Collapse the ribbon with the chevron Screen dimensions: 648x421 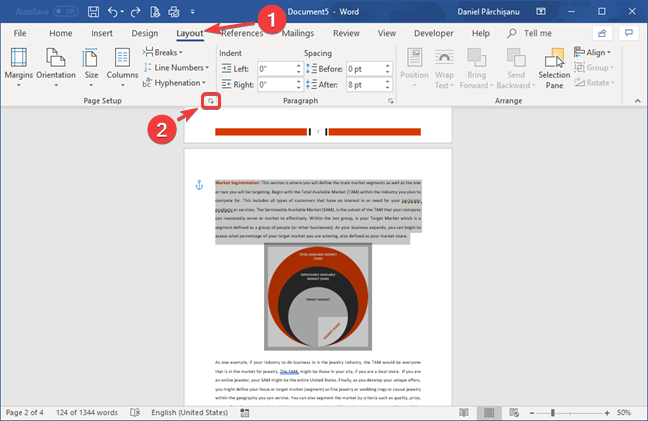click(x=638, y=101)
